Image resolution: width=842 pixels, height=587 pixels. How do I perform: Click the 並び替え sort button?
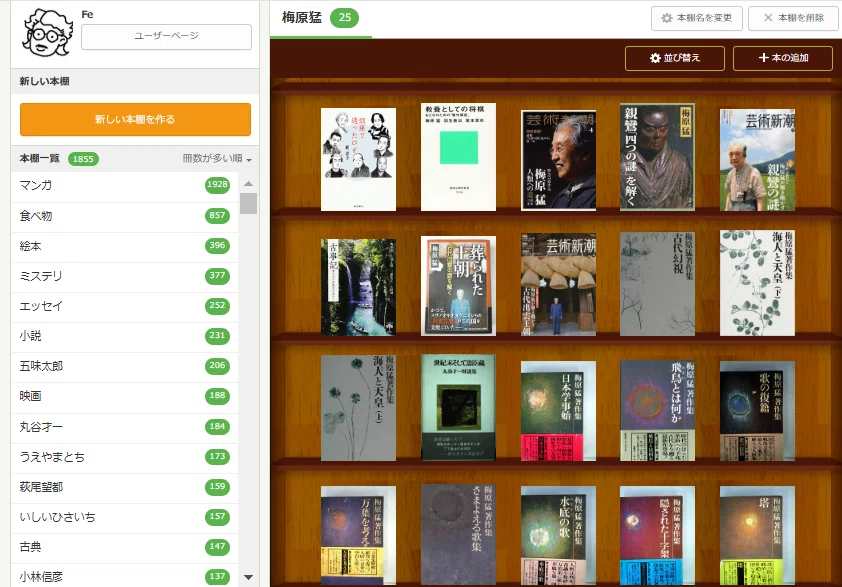675,58
